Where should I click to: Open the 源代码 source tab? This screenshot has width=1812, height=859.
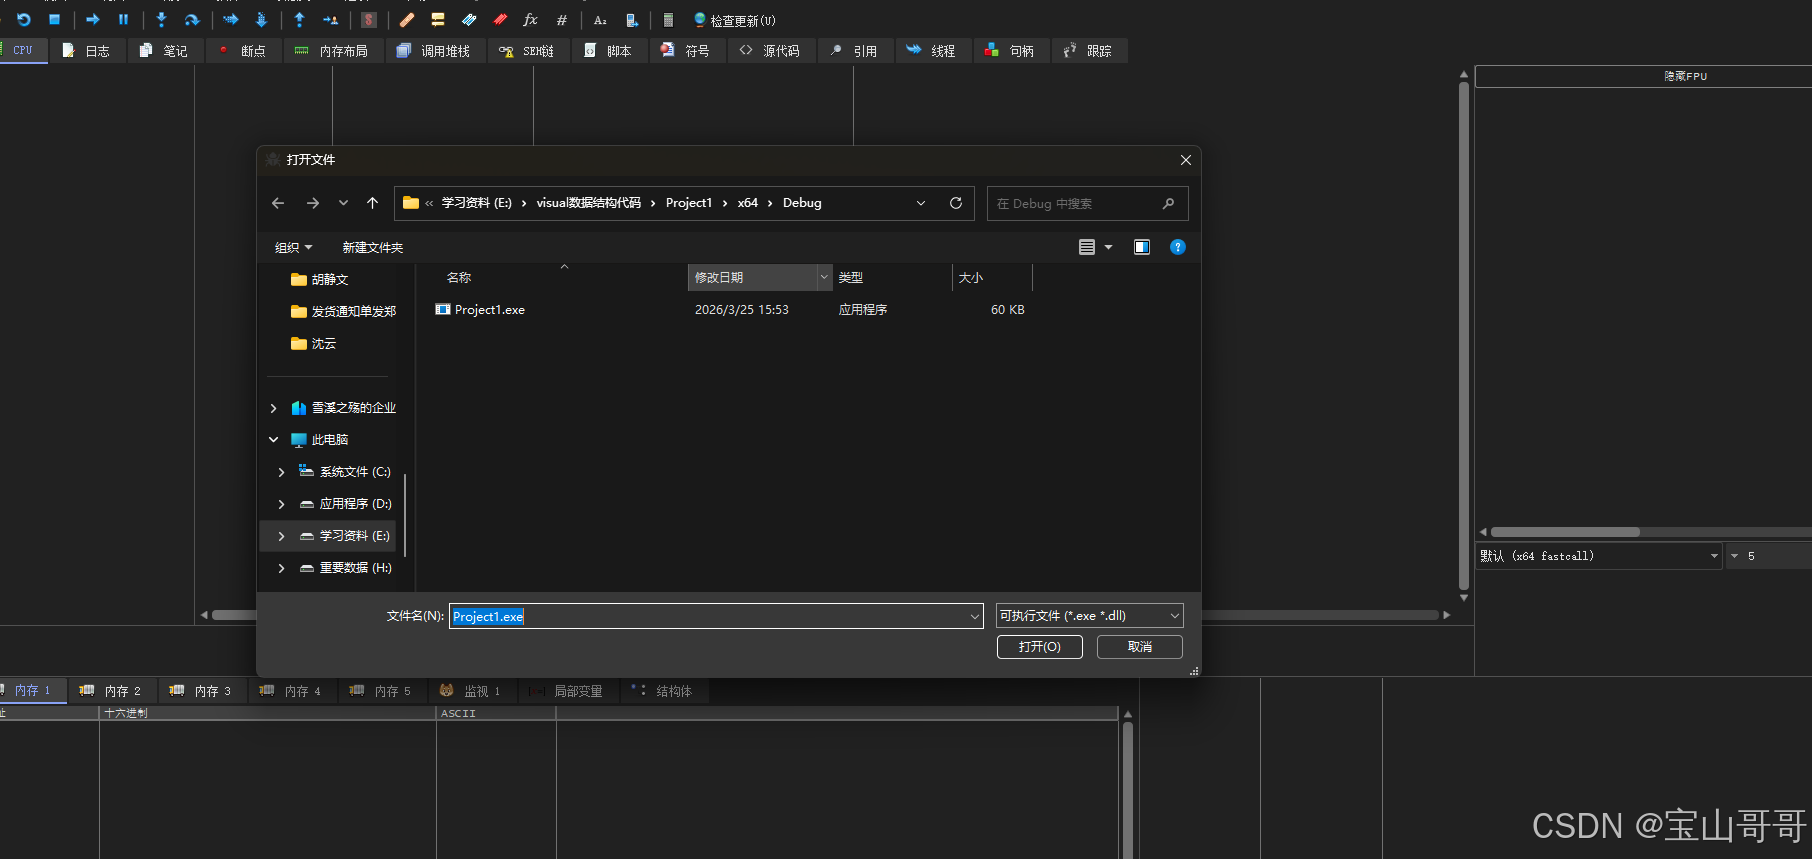[771, 50]
